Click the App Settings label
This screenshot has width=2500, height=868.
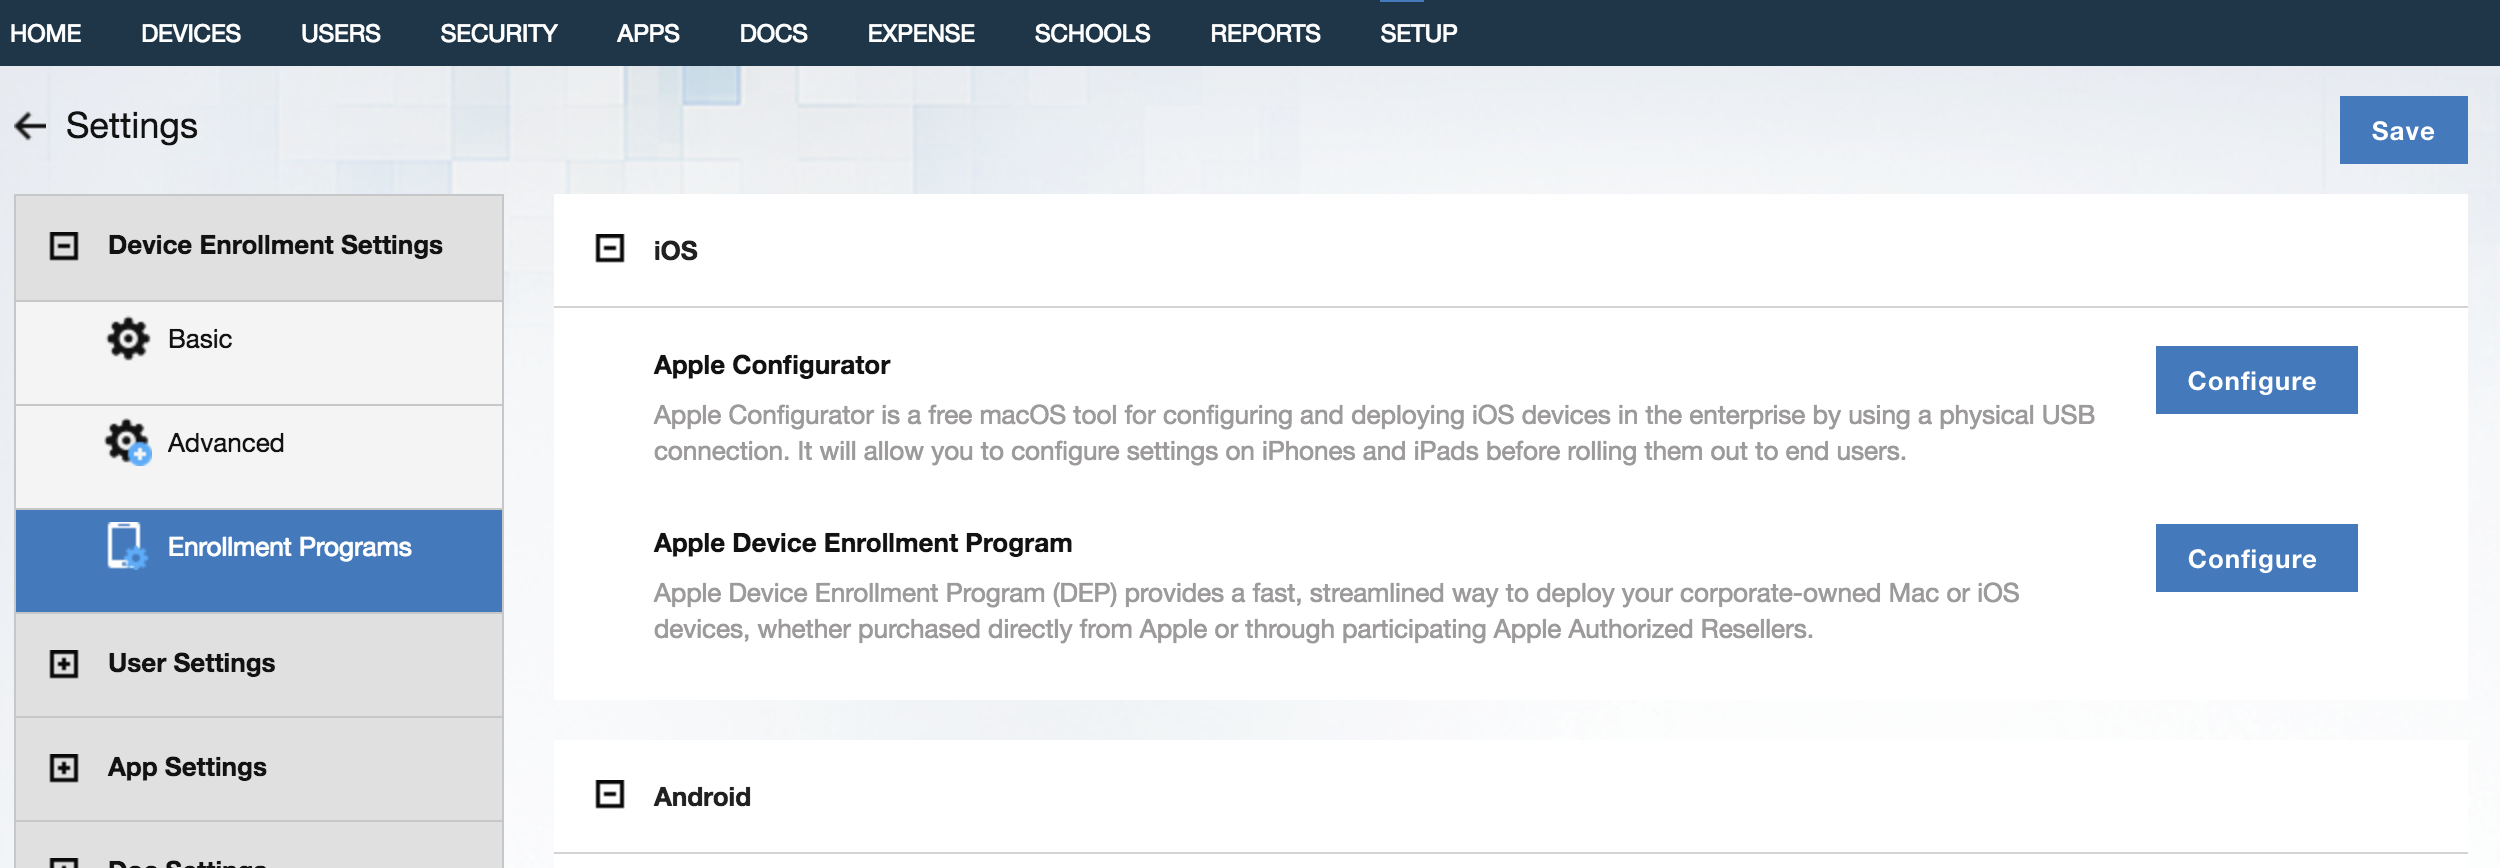[x=188, y=767]
